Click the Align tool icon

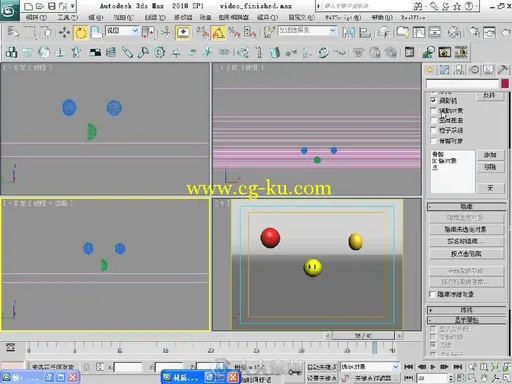point(365,32)
